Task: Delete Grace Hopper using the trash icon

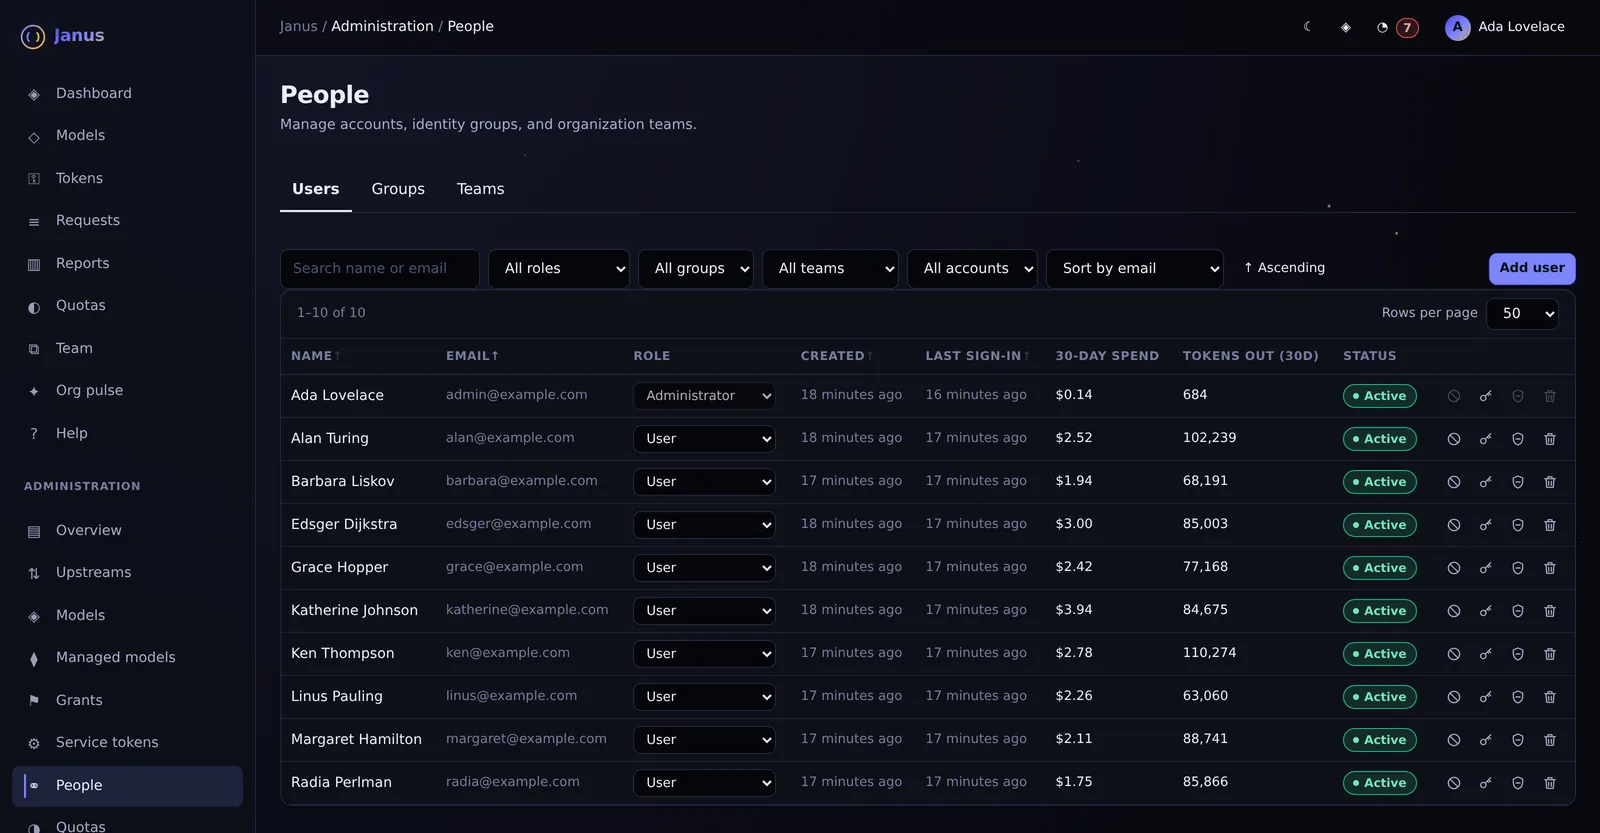Action: [x=1550, y=568]
